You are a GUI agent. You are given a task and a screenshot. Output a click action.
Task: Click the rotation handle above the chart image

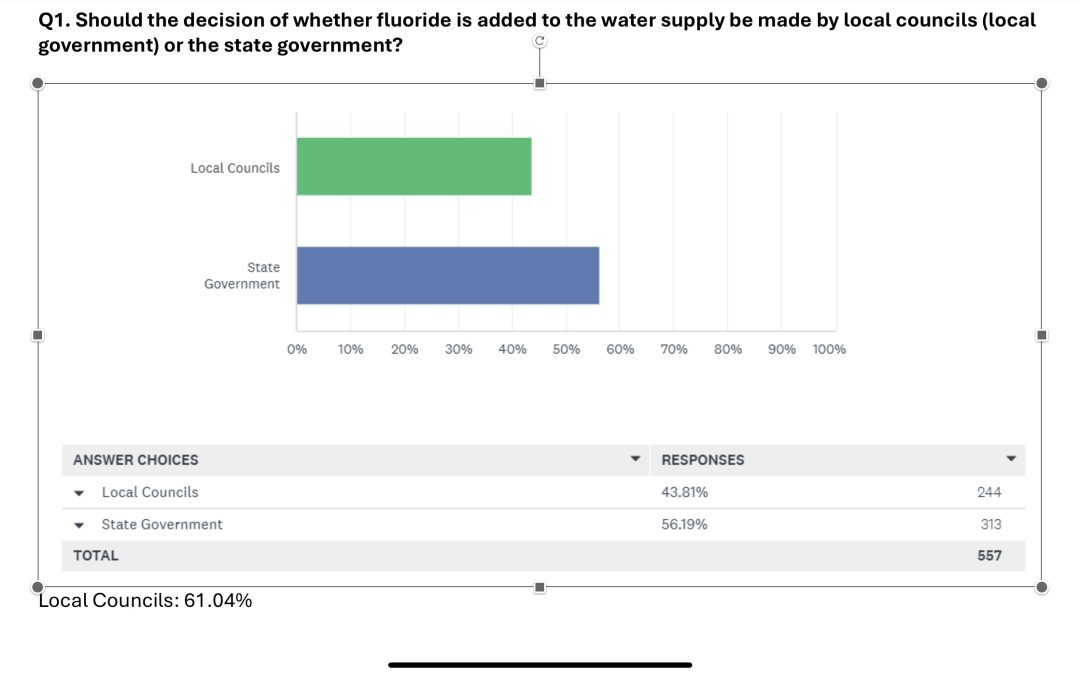[x=540, y=41]
